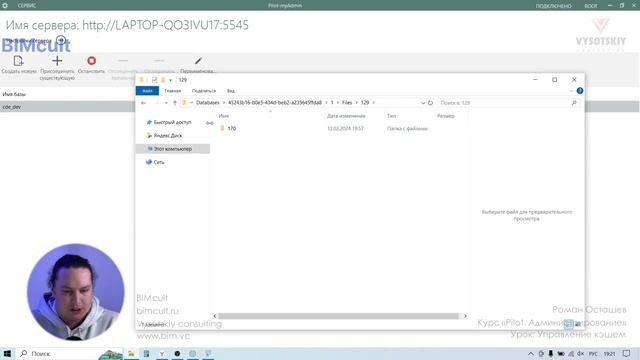Open the notification center icon

click(627, 353)
